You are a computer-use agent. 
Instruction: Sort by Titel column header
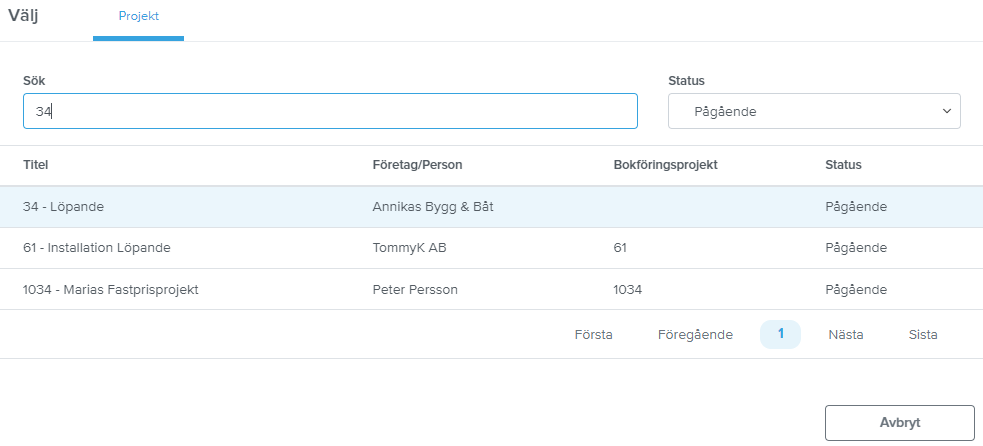[36, 165]
